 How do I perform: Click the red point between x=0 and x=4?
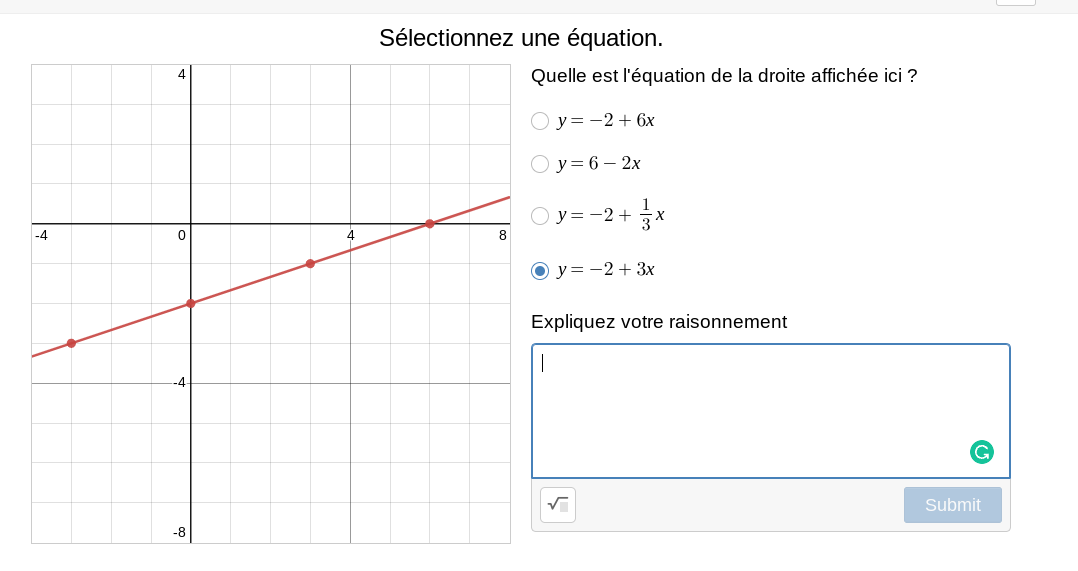[310, 264]
